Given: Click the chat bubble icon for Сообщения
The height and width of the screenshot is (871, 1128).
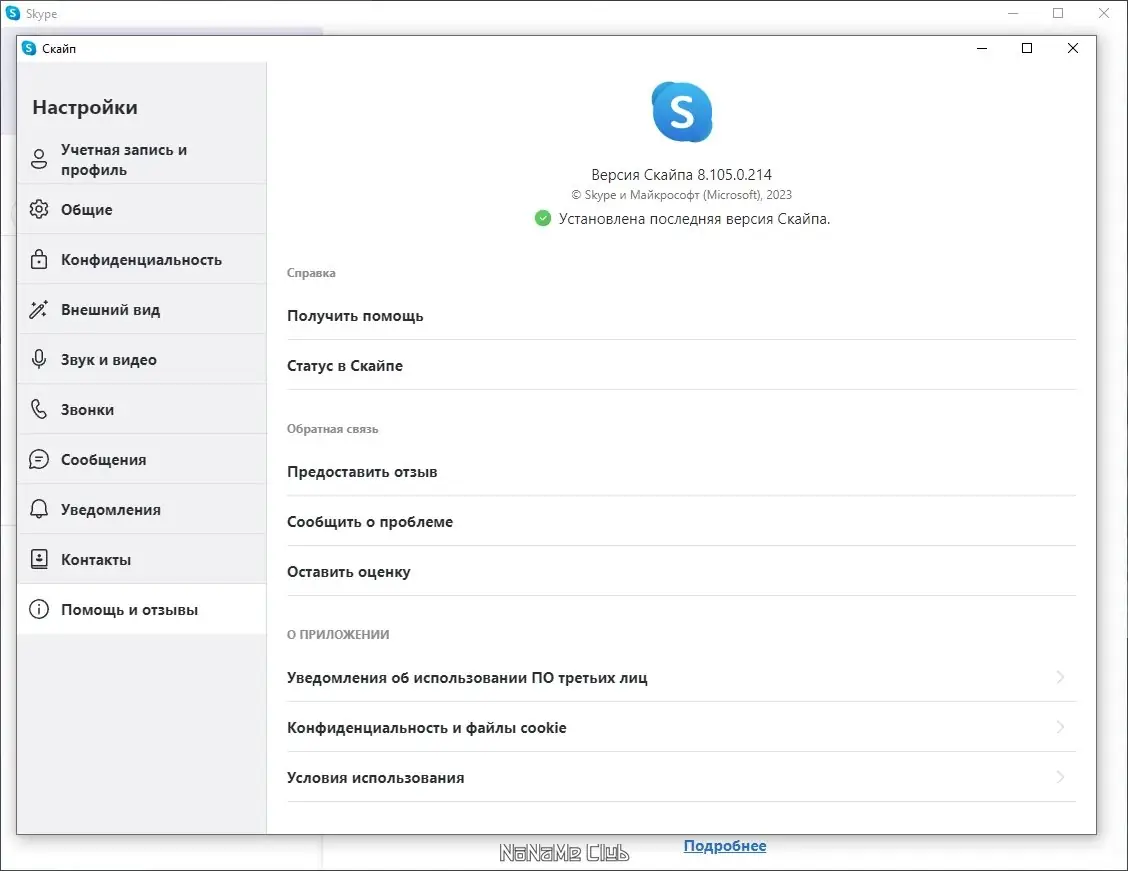Looking at the screenshot, I should [39, 459].
